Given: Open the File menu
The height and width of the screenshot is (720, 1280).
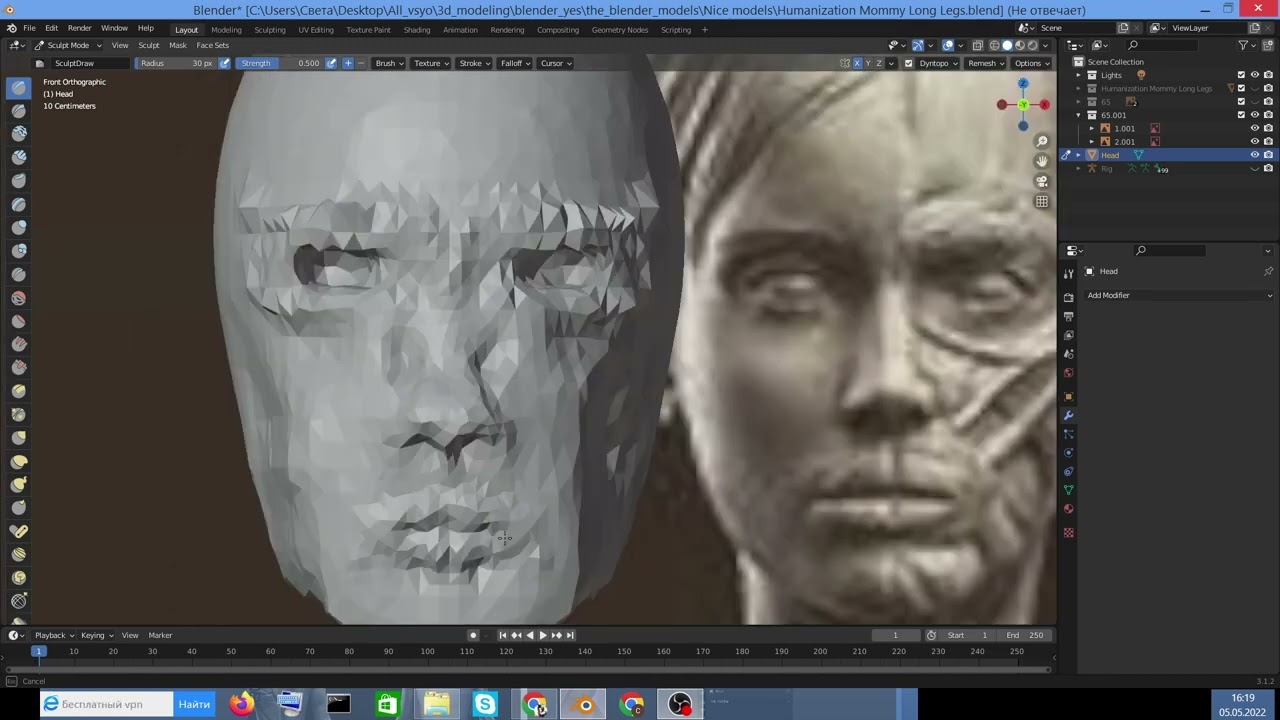Looking at the screenshot, I should [x=29, y=28].
